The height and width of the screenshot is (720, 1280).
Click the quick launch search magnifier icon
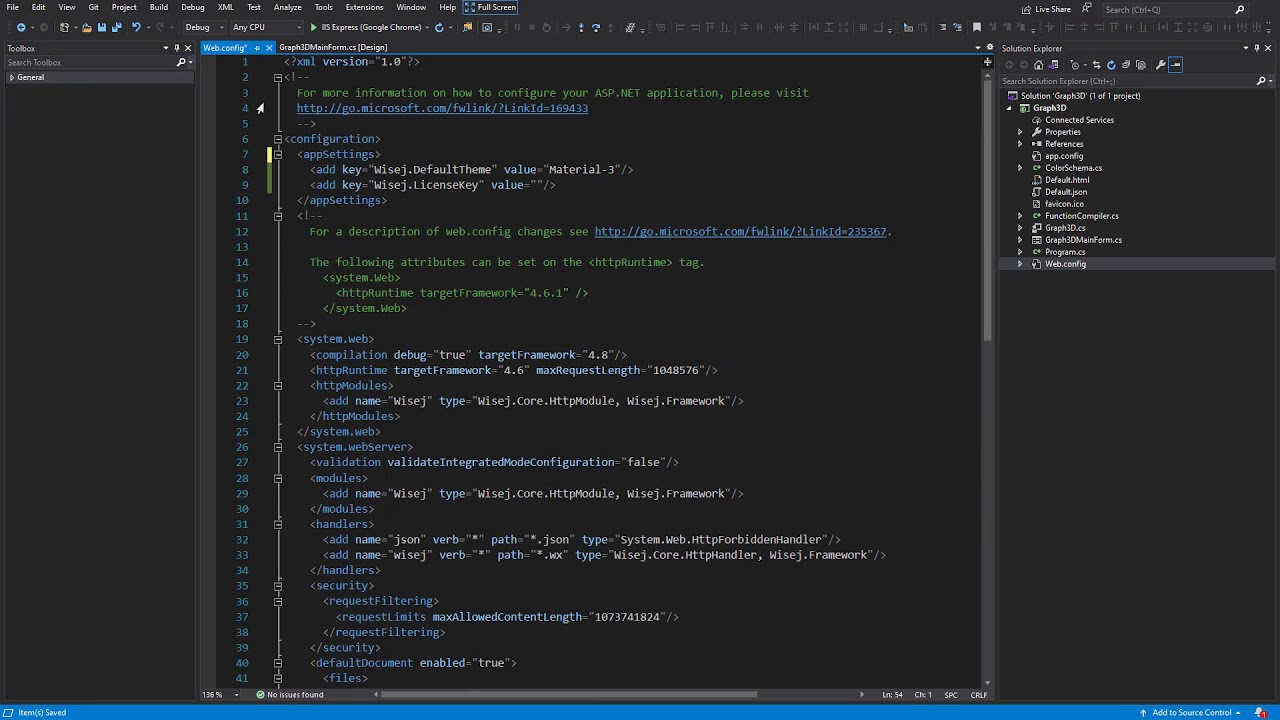1240,9
